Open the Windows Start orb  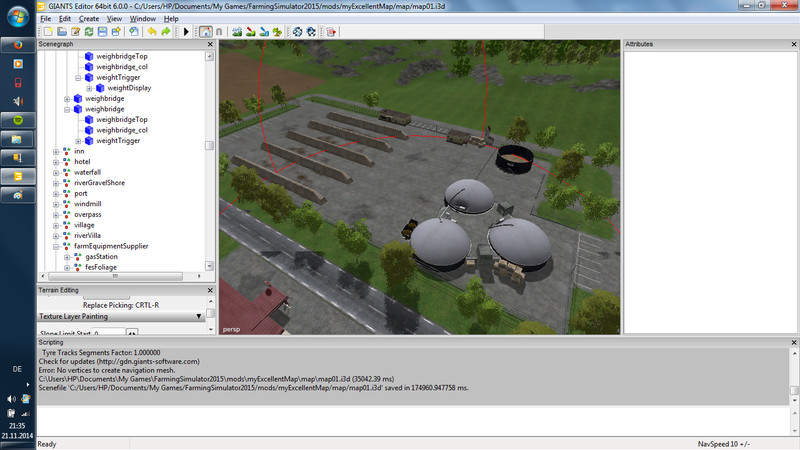pos(18,17)
